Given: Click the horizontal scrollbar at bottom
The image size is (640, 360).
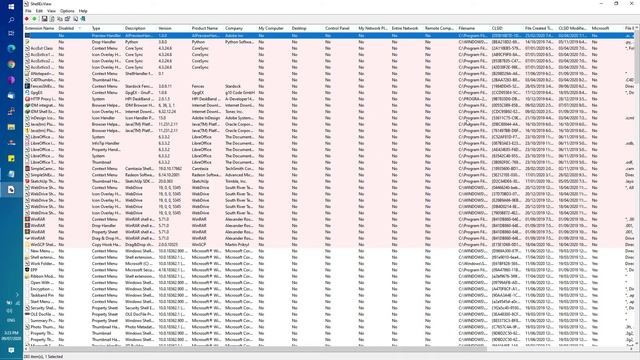Looking at the screenshot, I should pos(329,349).
